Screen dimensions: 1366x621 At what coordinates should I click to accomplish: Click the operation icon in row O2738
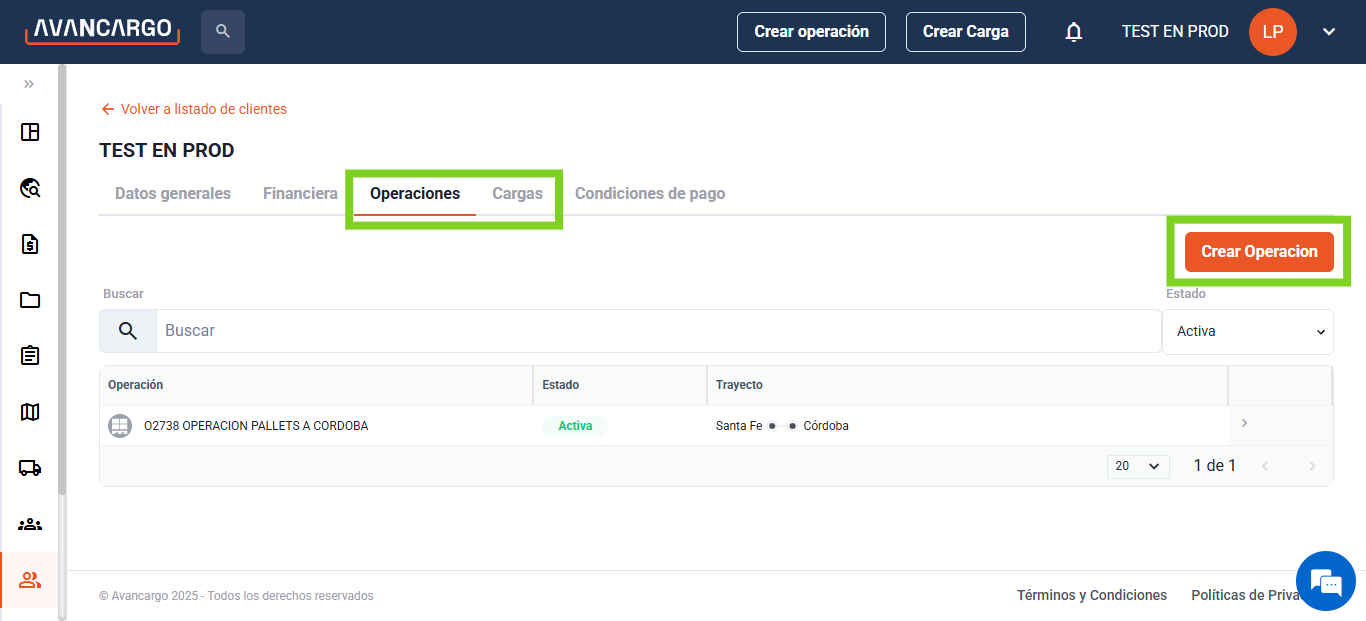tap(120, 426)
